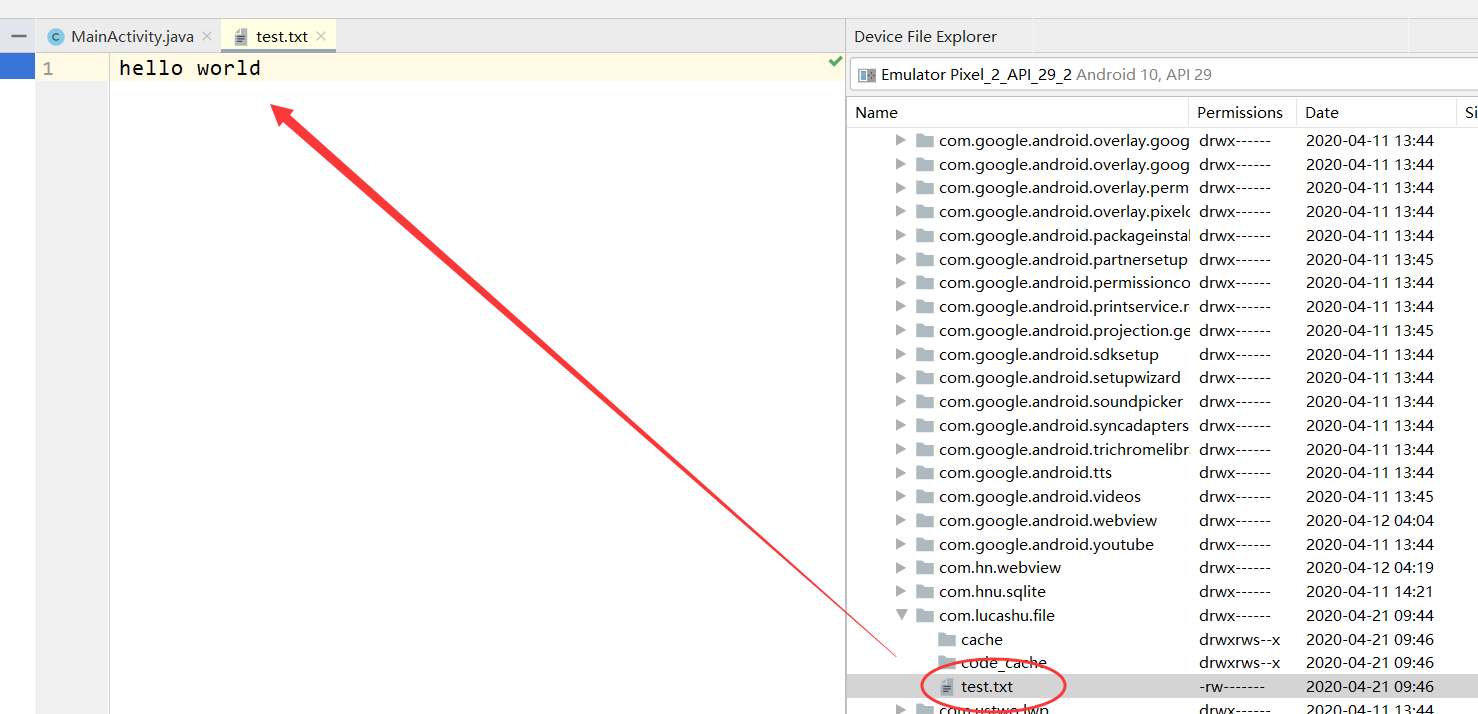Switch to the MainActivity.java editor tab

pos(131,36)
